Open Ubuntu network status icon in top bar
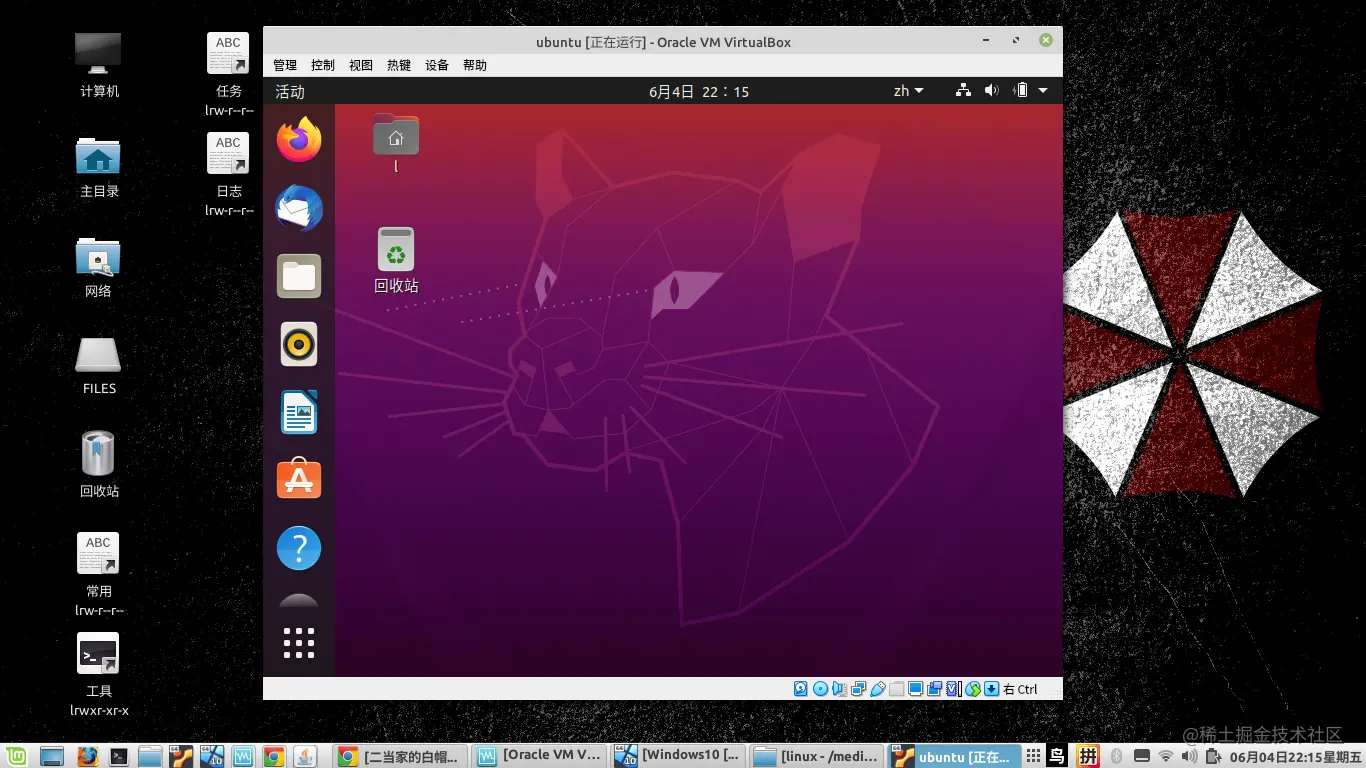Viewport: 1366px width, 768px height. click(963, 91)
